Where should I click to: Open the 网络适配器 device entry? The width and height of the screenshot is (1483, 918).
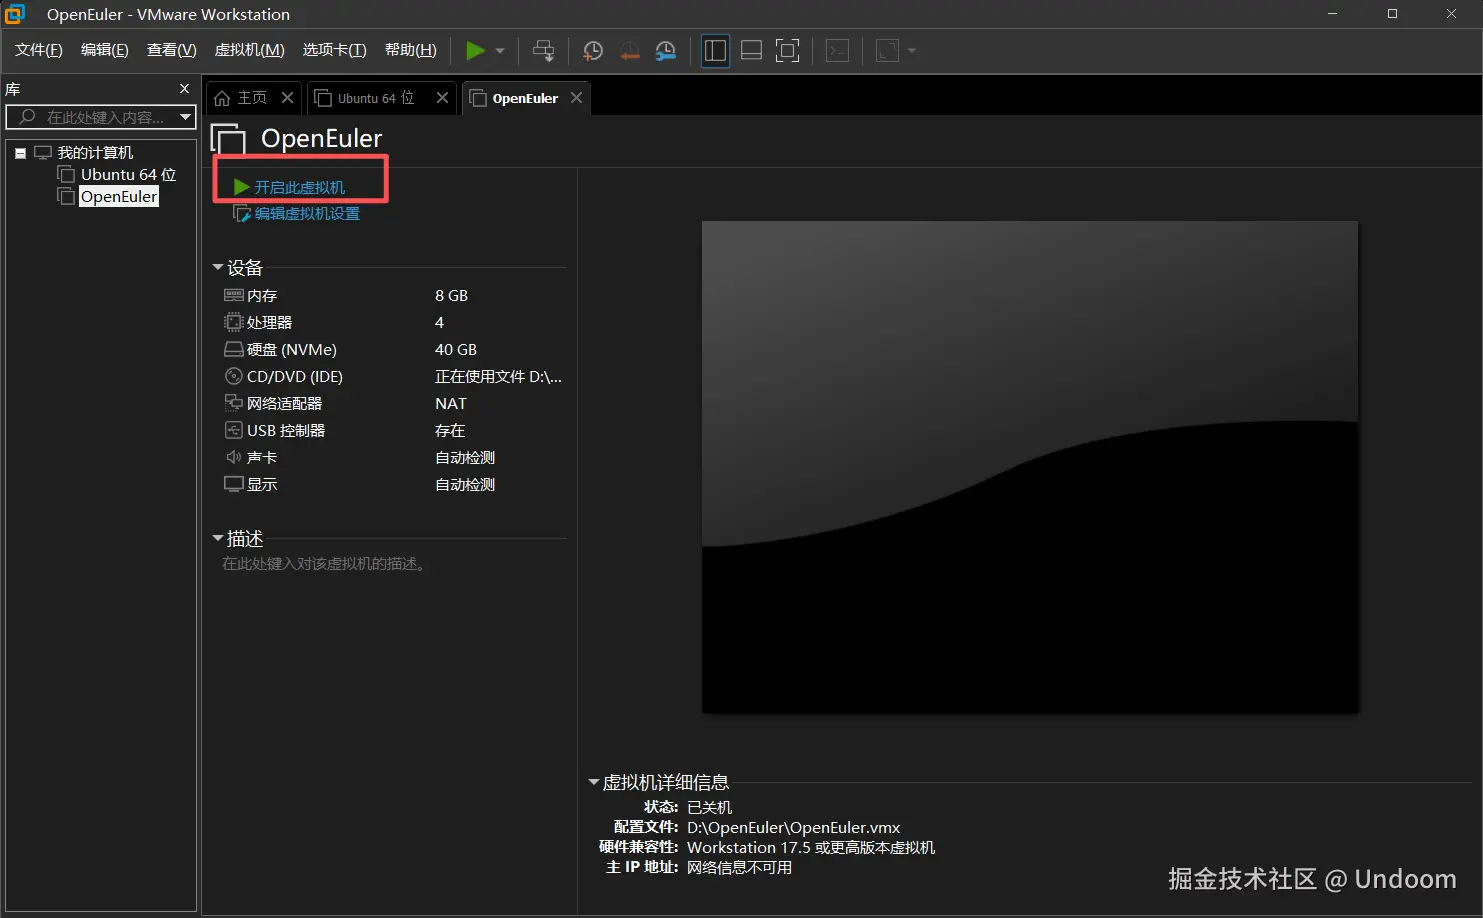point(273,403)
